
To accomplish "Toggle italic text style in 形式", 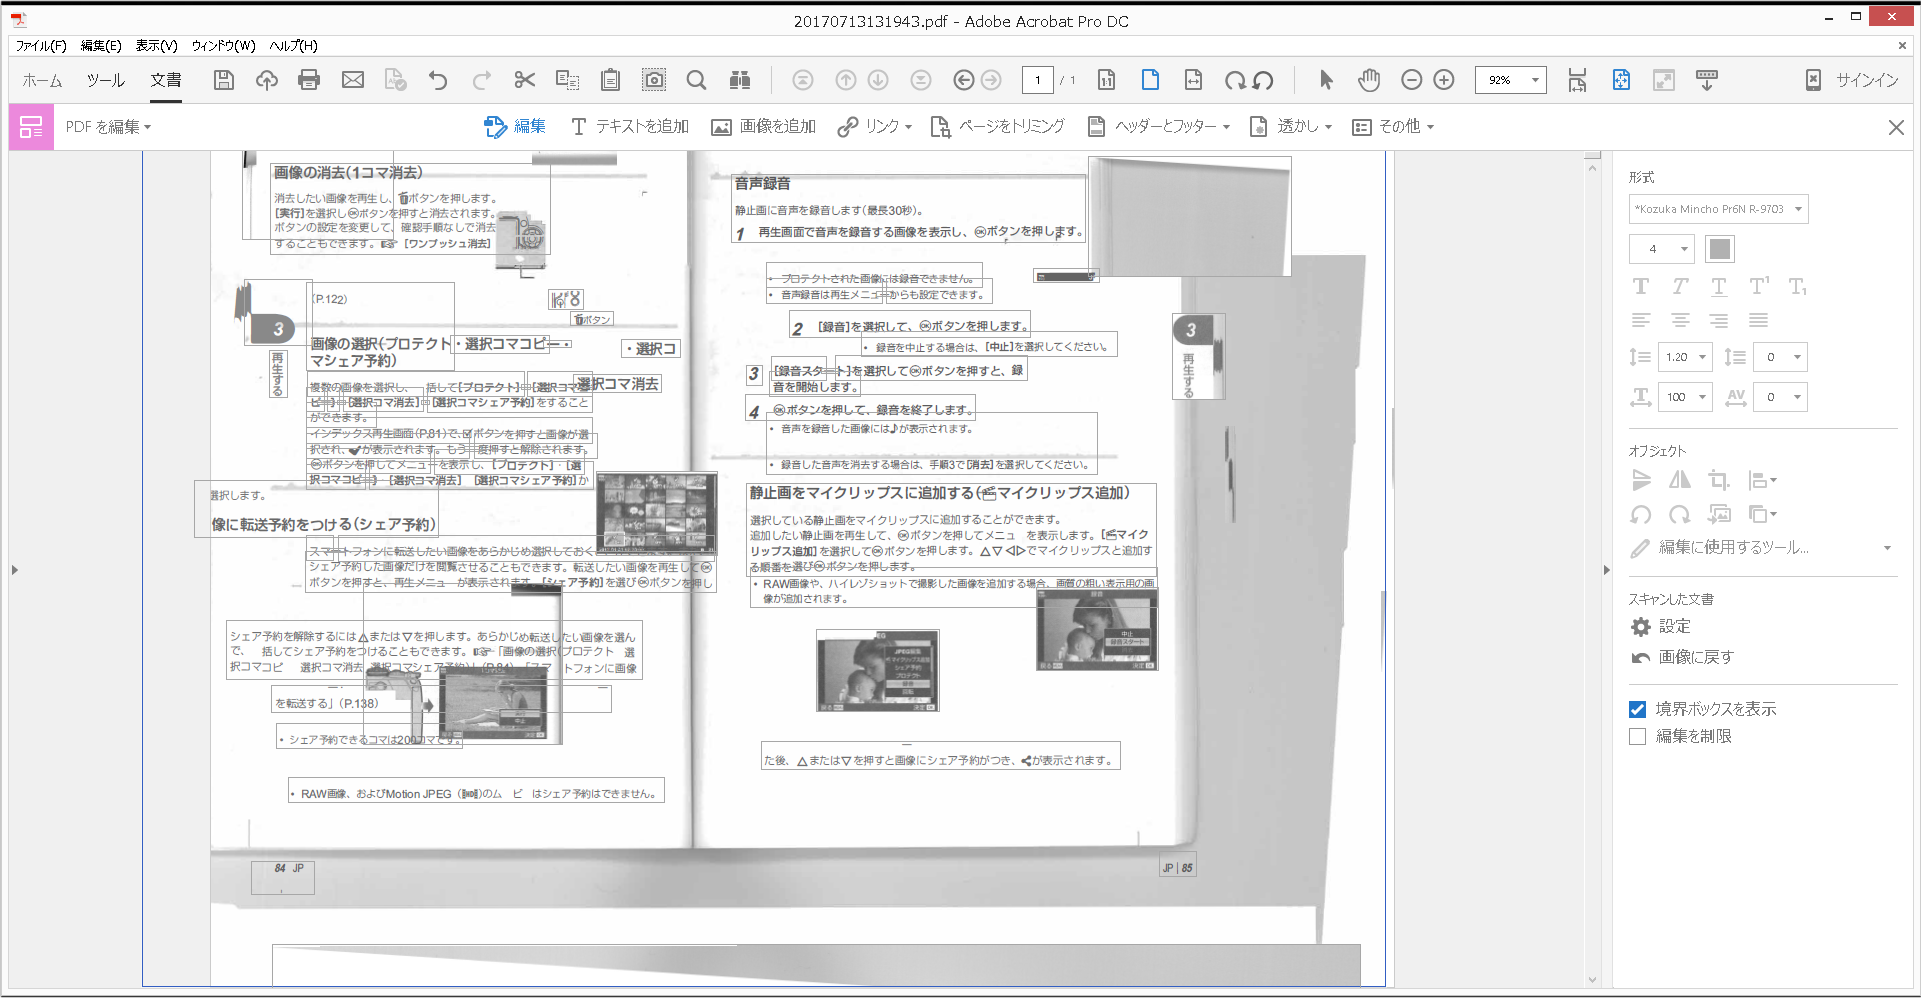I will (x=1680, y=286).
